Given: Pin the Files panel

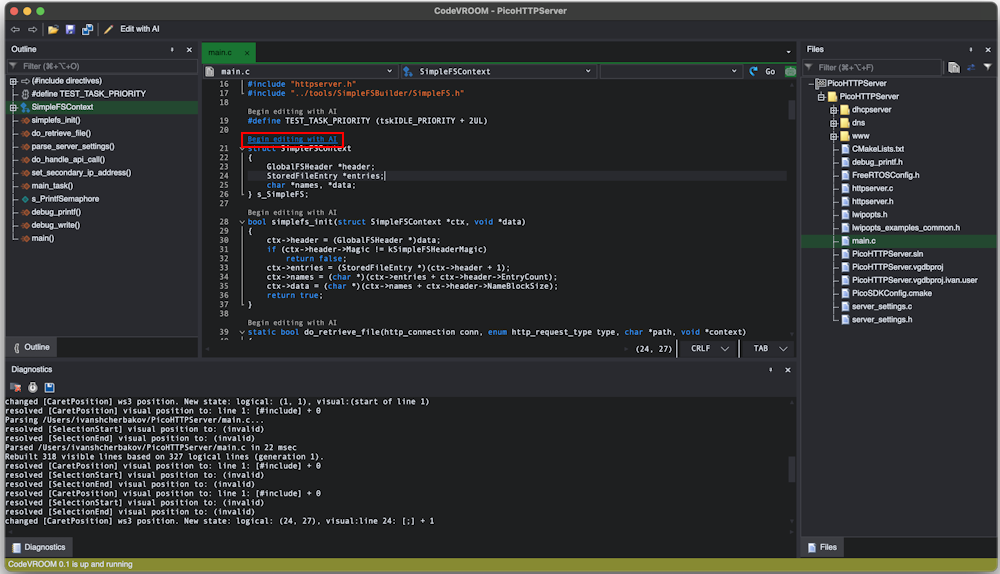Looking at the screenshot, I should point(971,49).
